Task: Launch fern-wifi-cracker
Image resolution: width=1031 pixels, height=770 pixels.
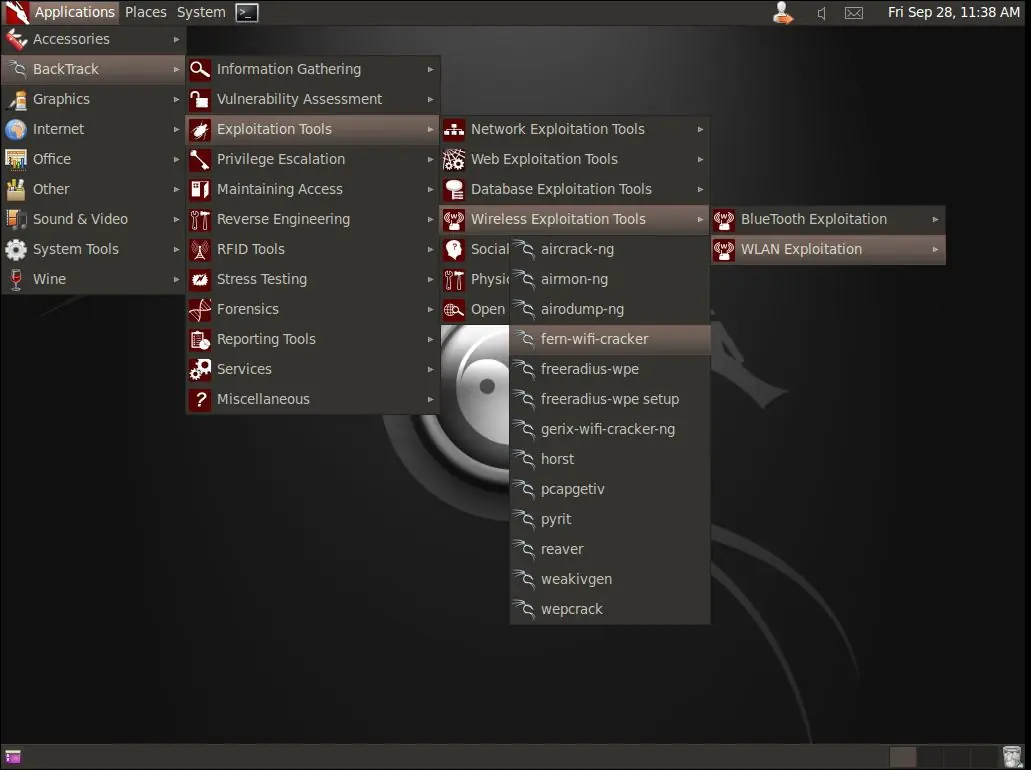Action: [610, 339]
